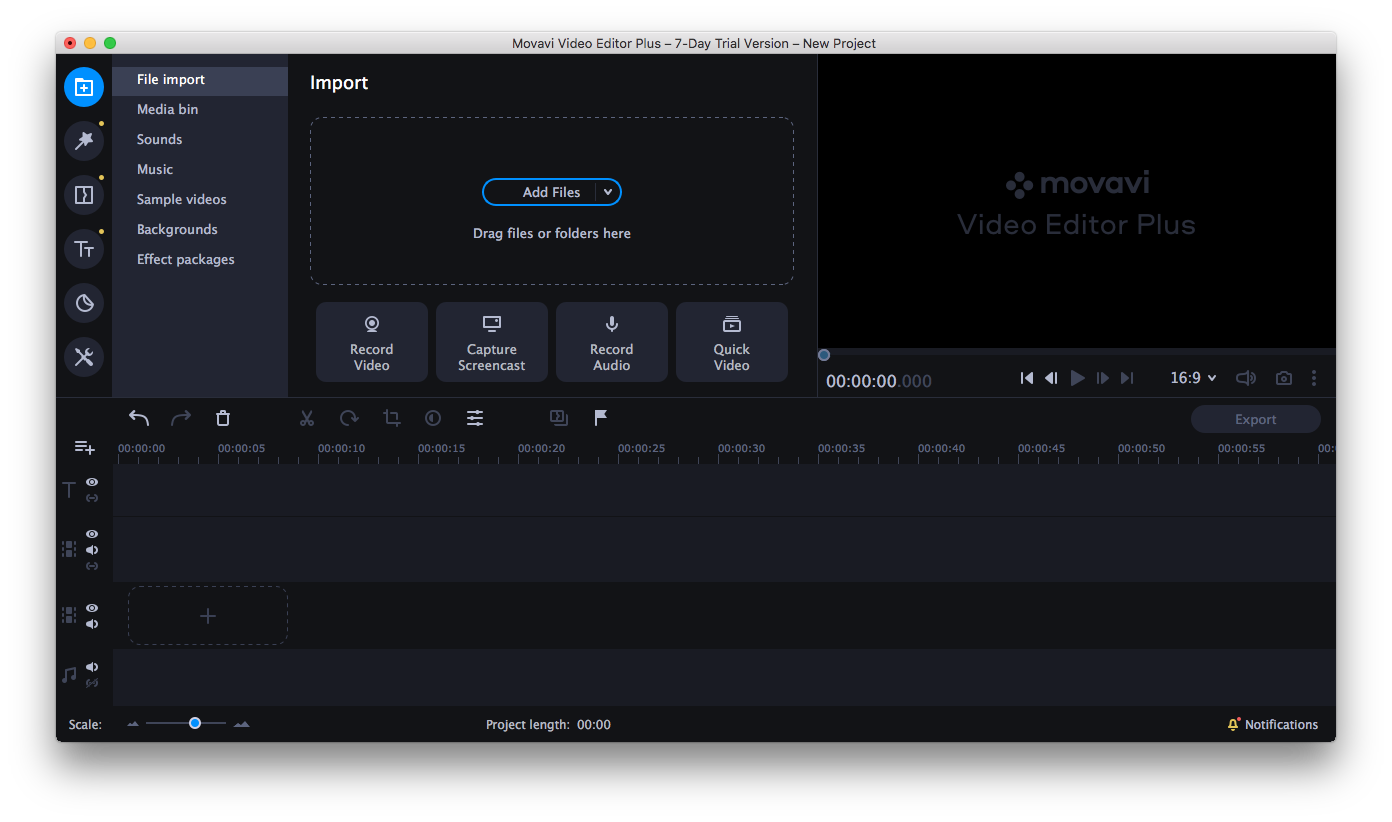This screenshot has width=1392, height=822.
Task: Open the preview more options dots
Action: 1314,378
